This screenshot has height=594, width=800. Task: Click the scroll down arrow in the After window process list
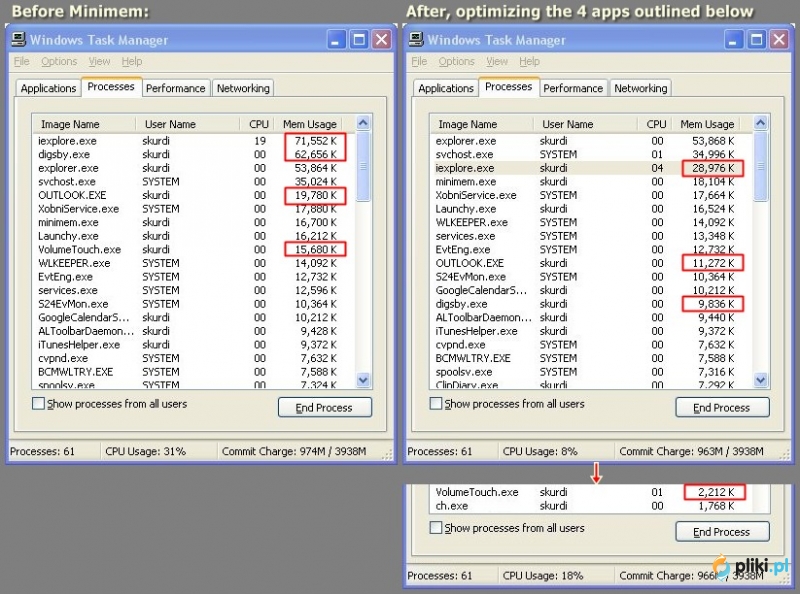pos(760,380)
